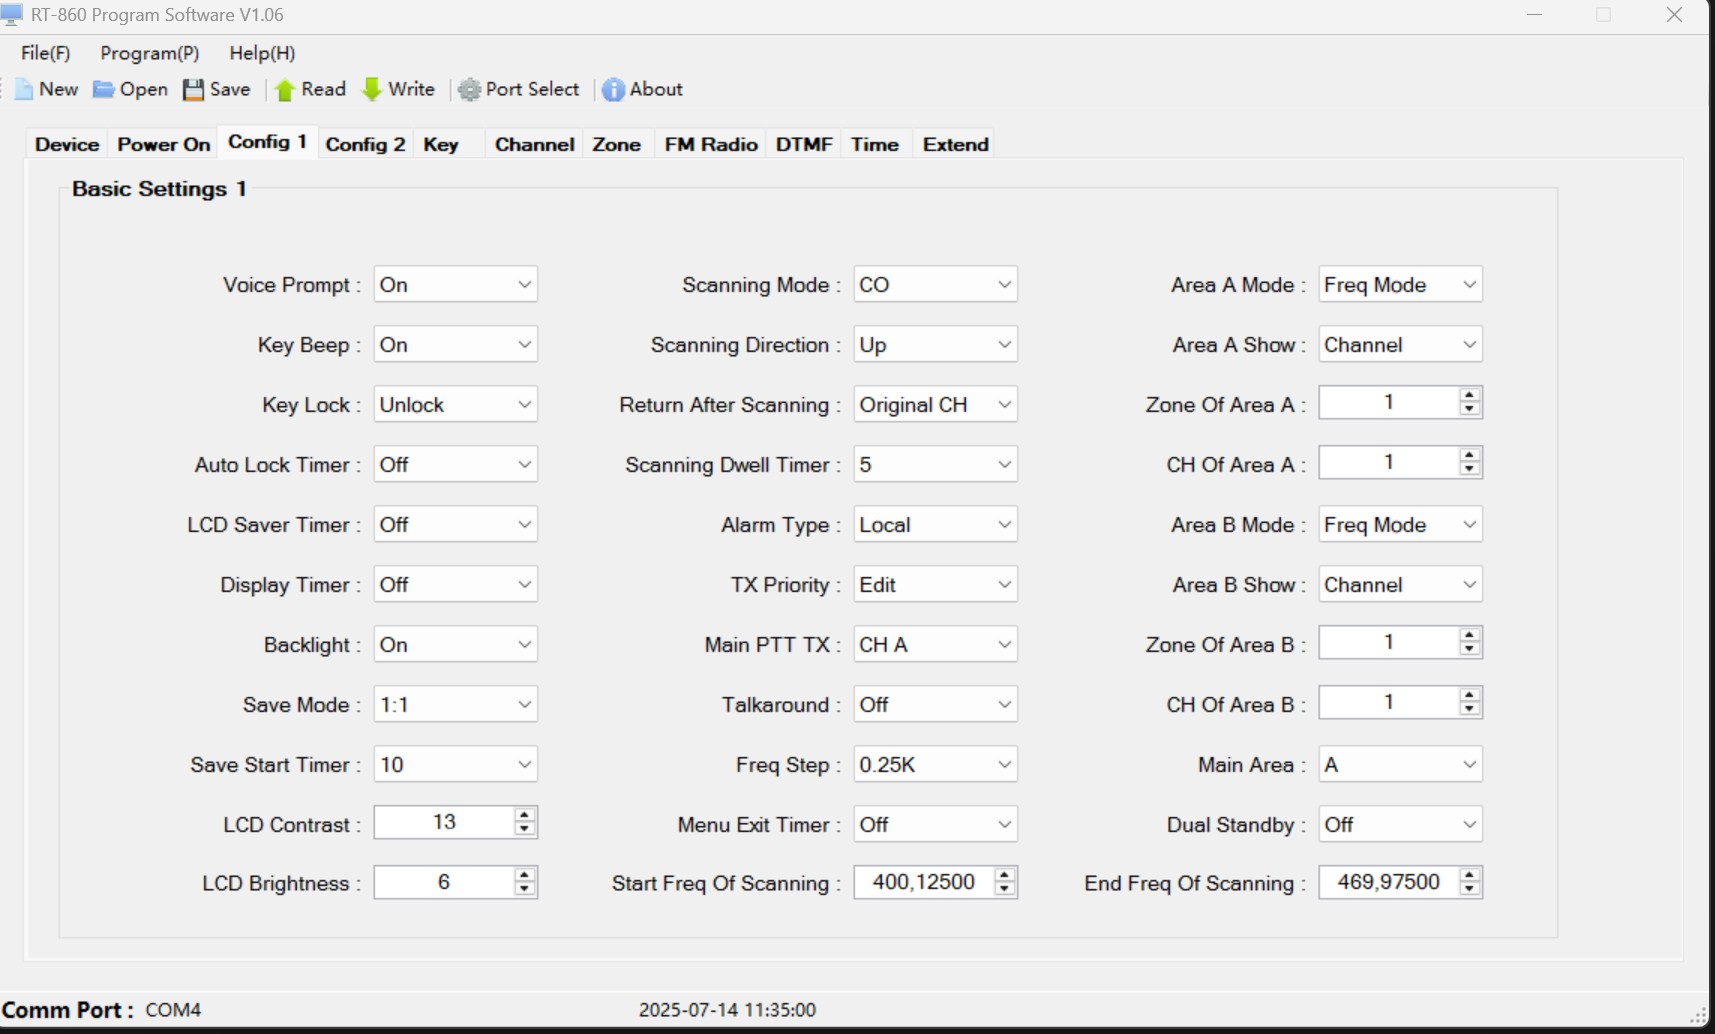Increase LCD Contrast with up arrow
1715x1034 pixels.
pyautogui.click(x=524, y=816)
